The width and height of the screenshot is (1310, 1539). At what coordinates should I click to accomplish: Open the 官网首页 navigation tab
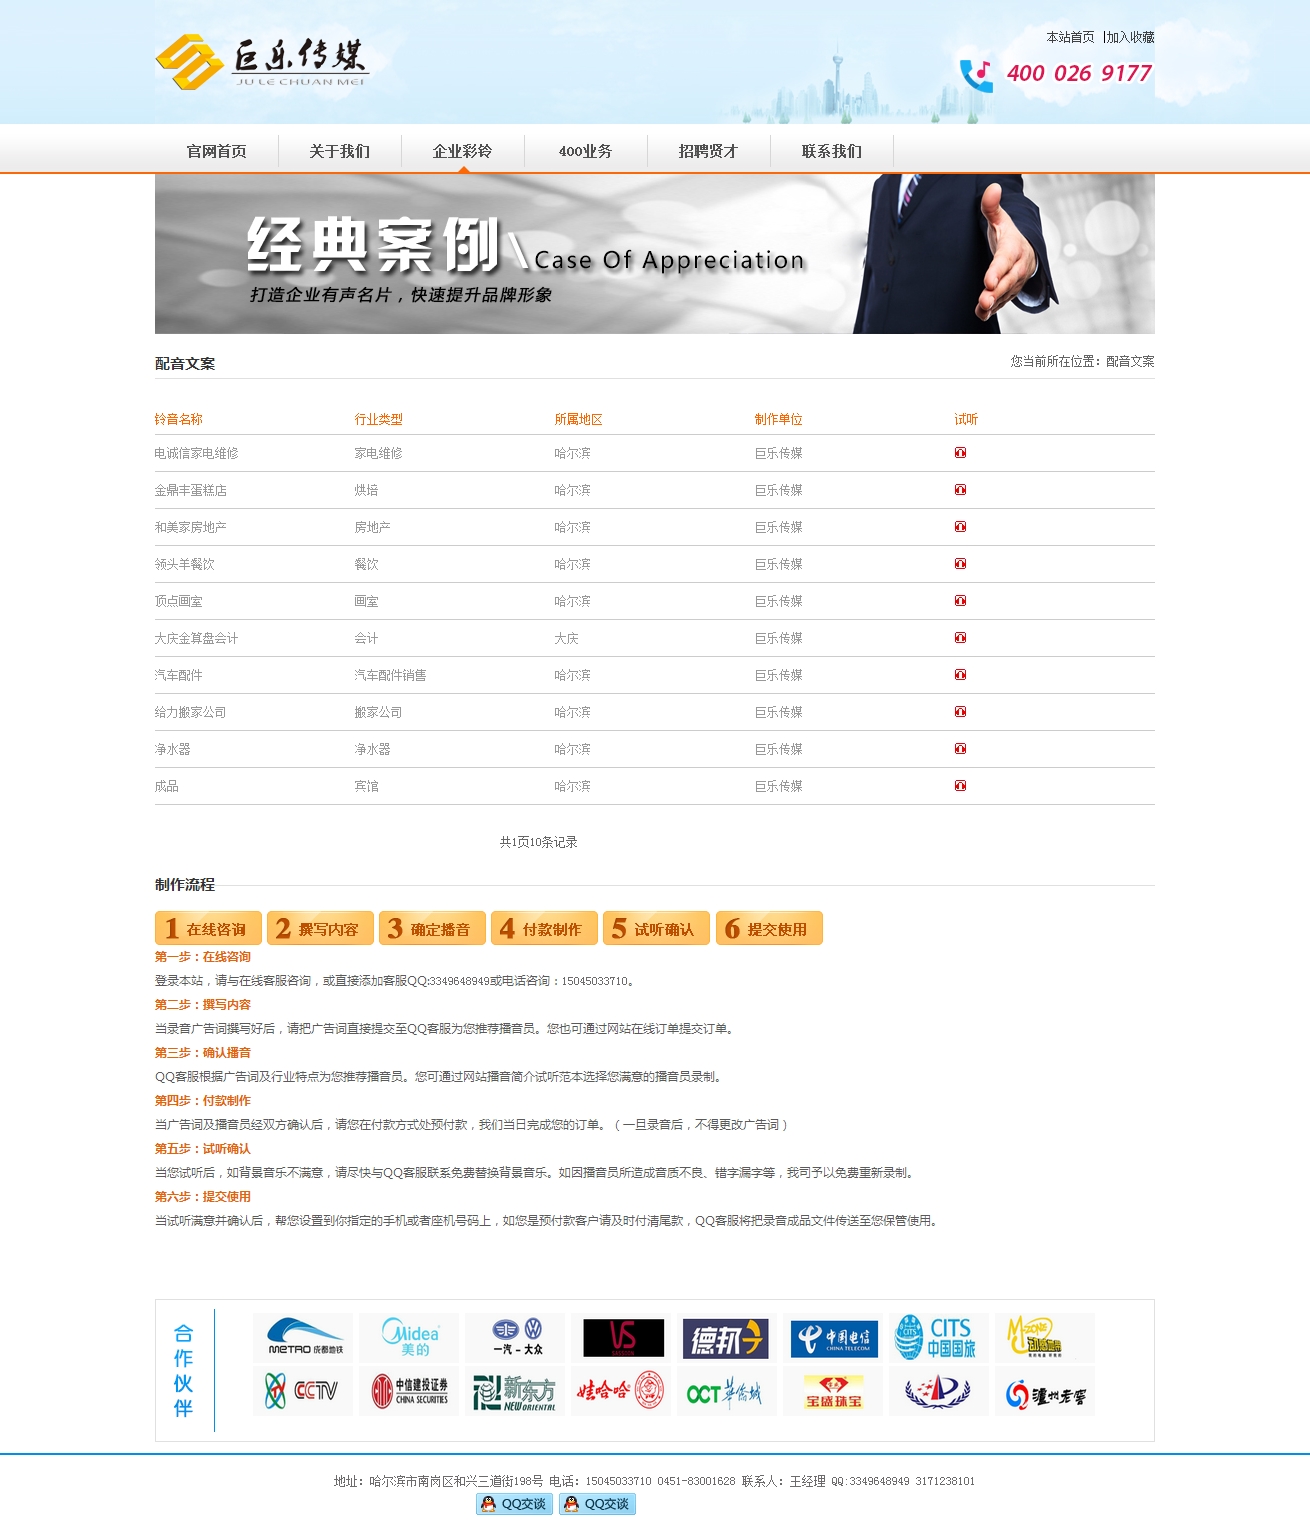click(x=216, y=151)
